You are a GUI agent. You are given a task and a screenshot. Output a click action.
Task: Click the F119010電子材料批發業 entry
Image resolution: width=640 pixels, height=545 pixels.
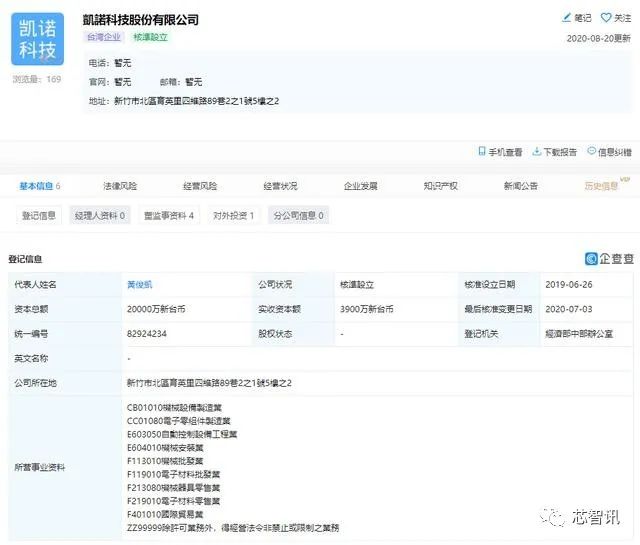click(173, 474)
